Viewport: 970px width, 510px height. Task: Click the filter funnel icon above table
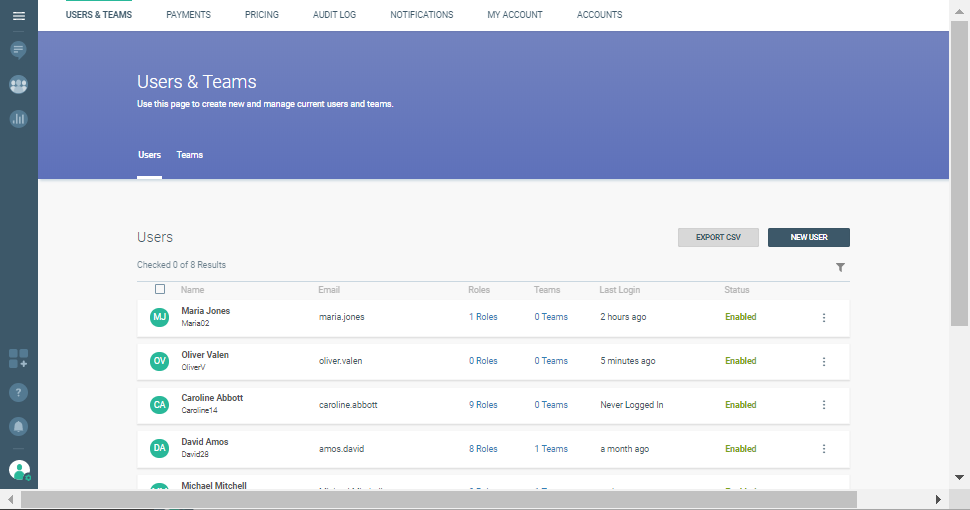pos(840,267)
